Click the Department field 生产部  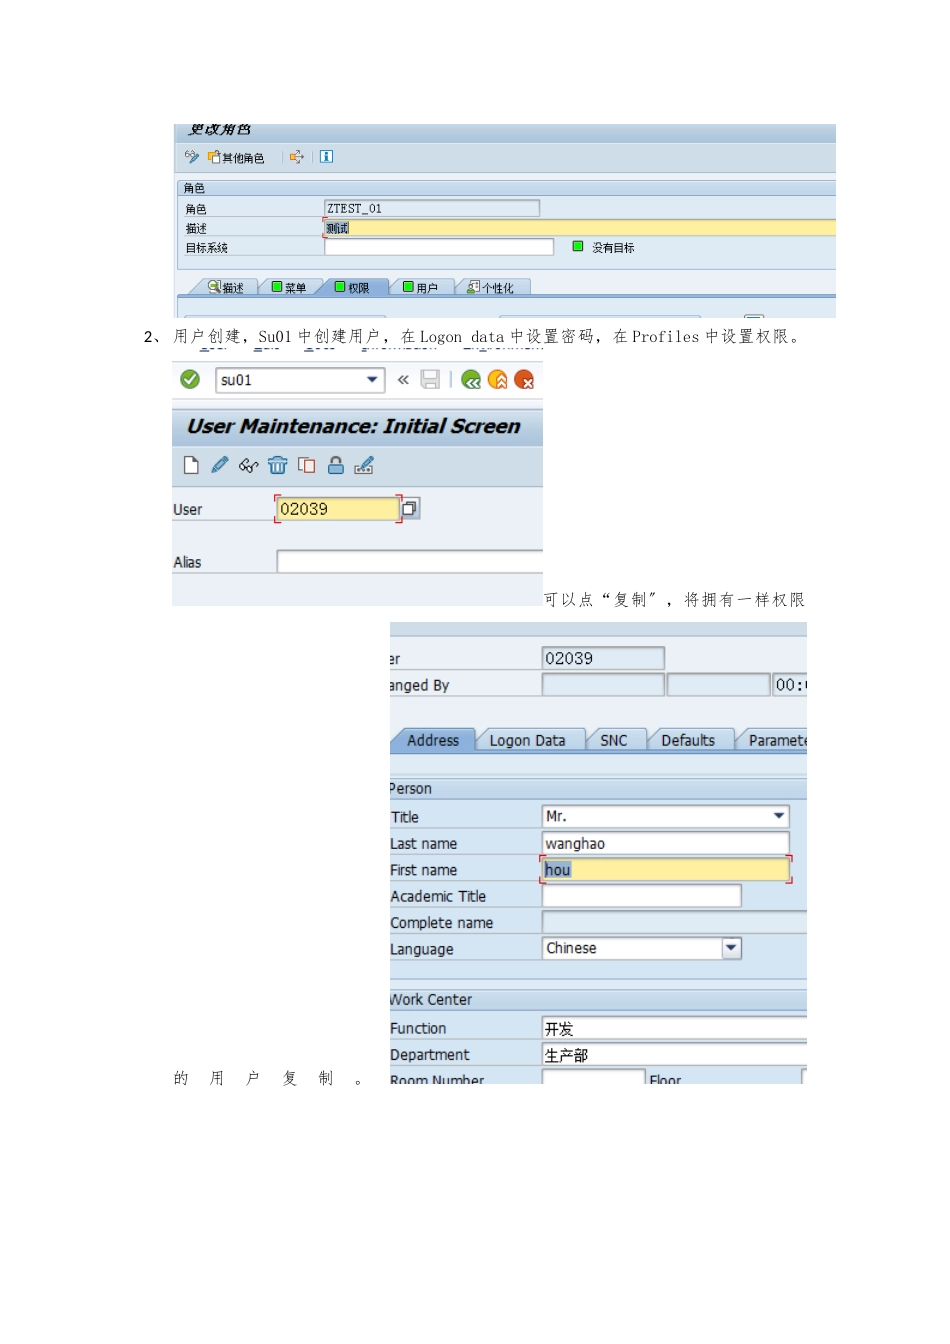pos(674,1055)
